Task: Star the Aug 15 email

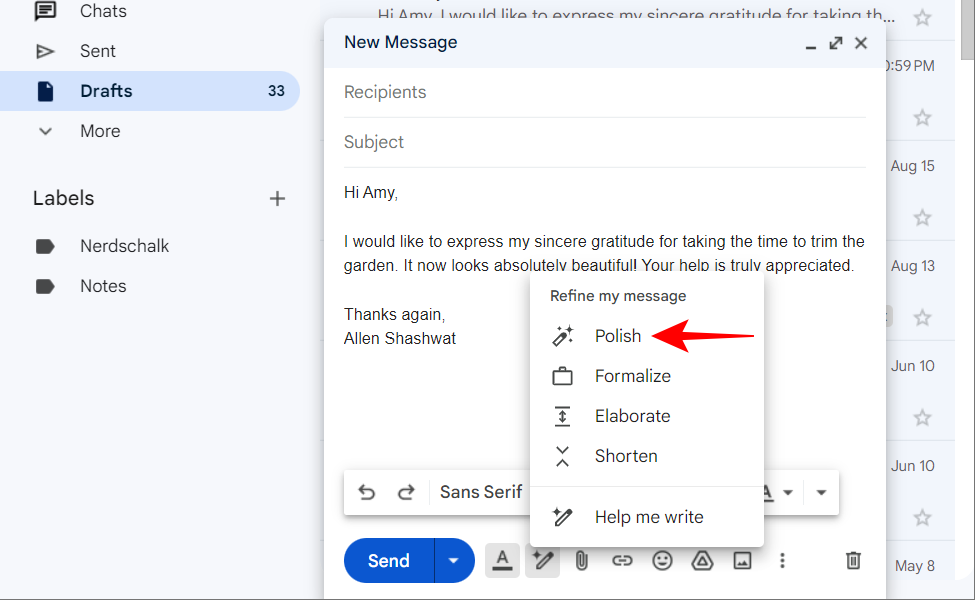Action: point(922,217)
